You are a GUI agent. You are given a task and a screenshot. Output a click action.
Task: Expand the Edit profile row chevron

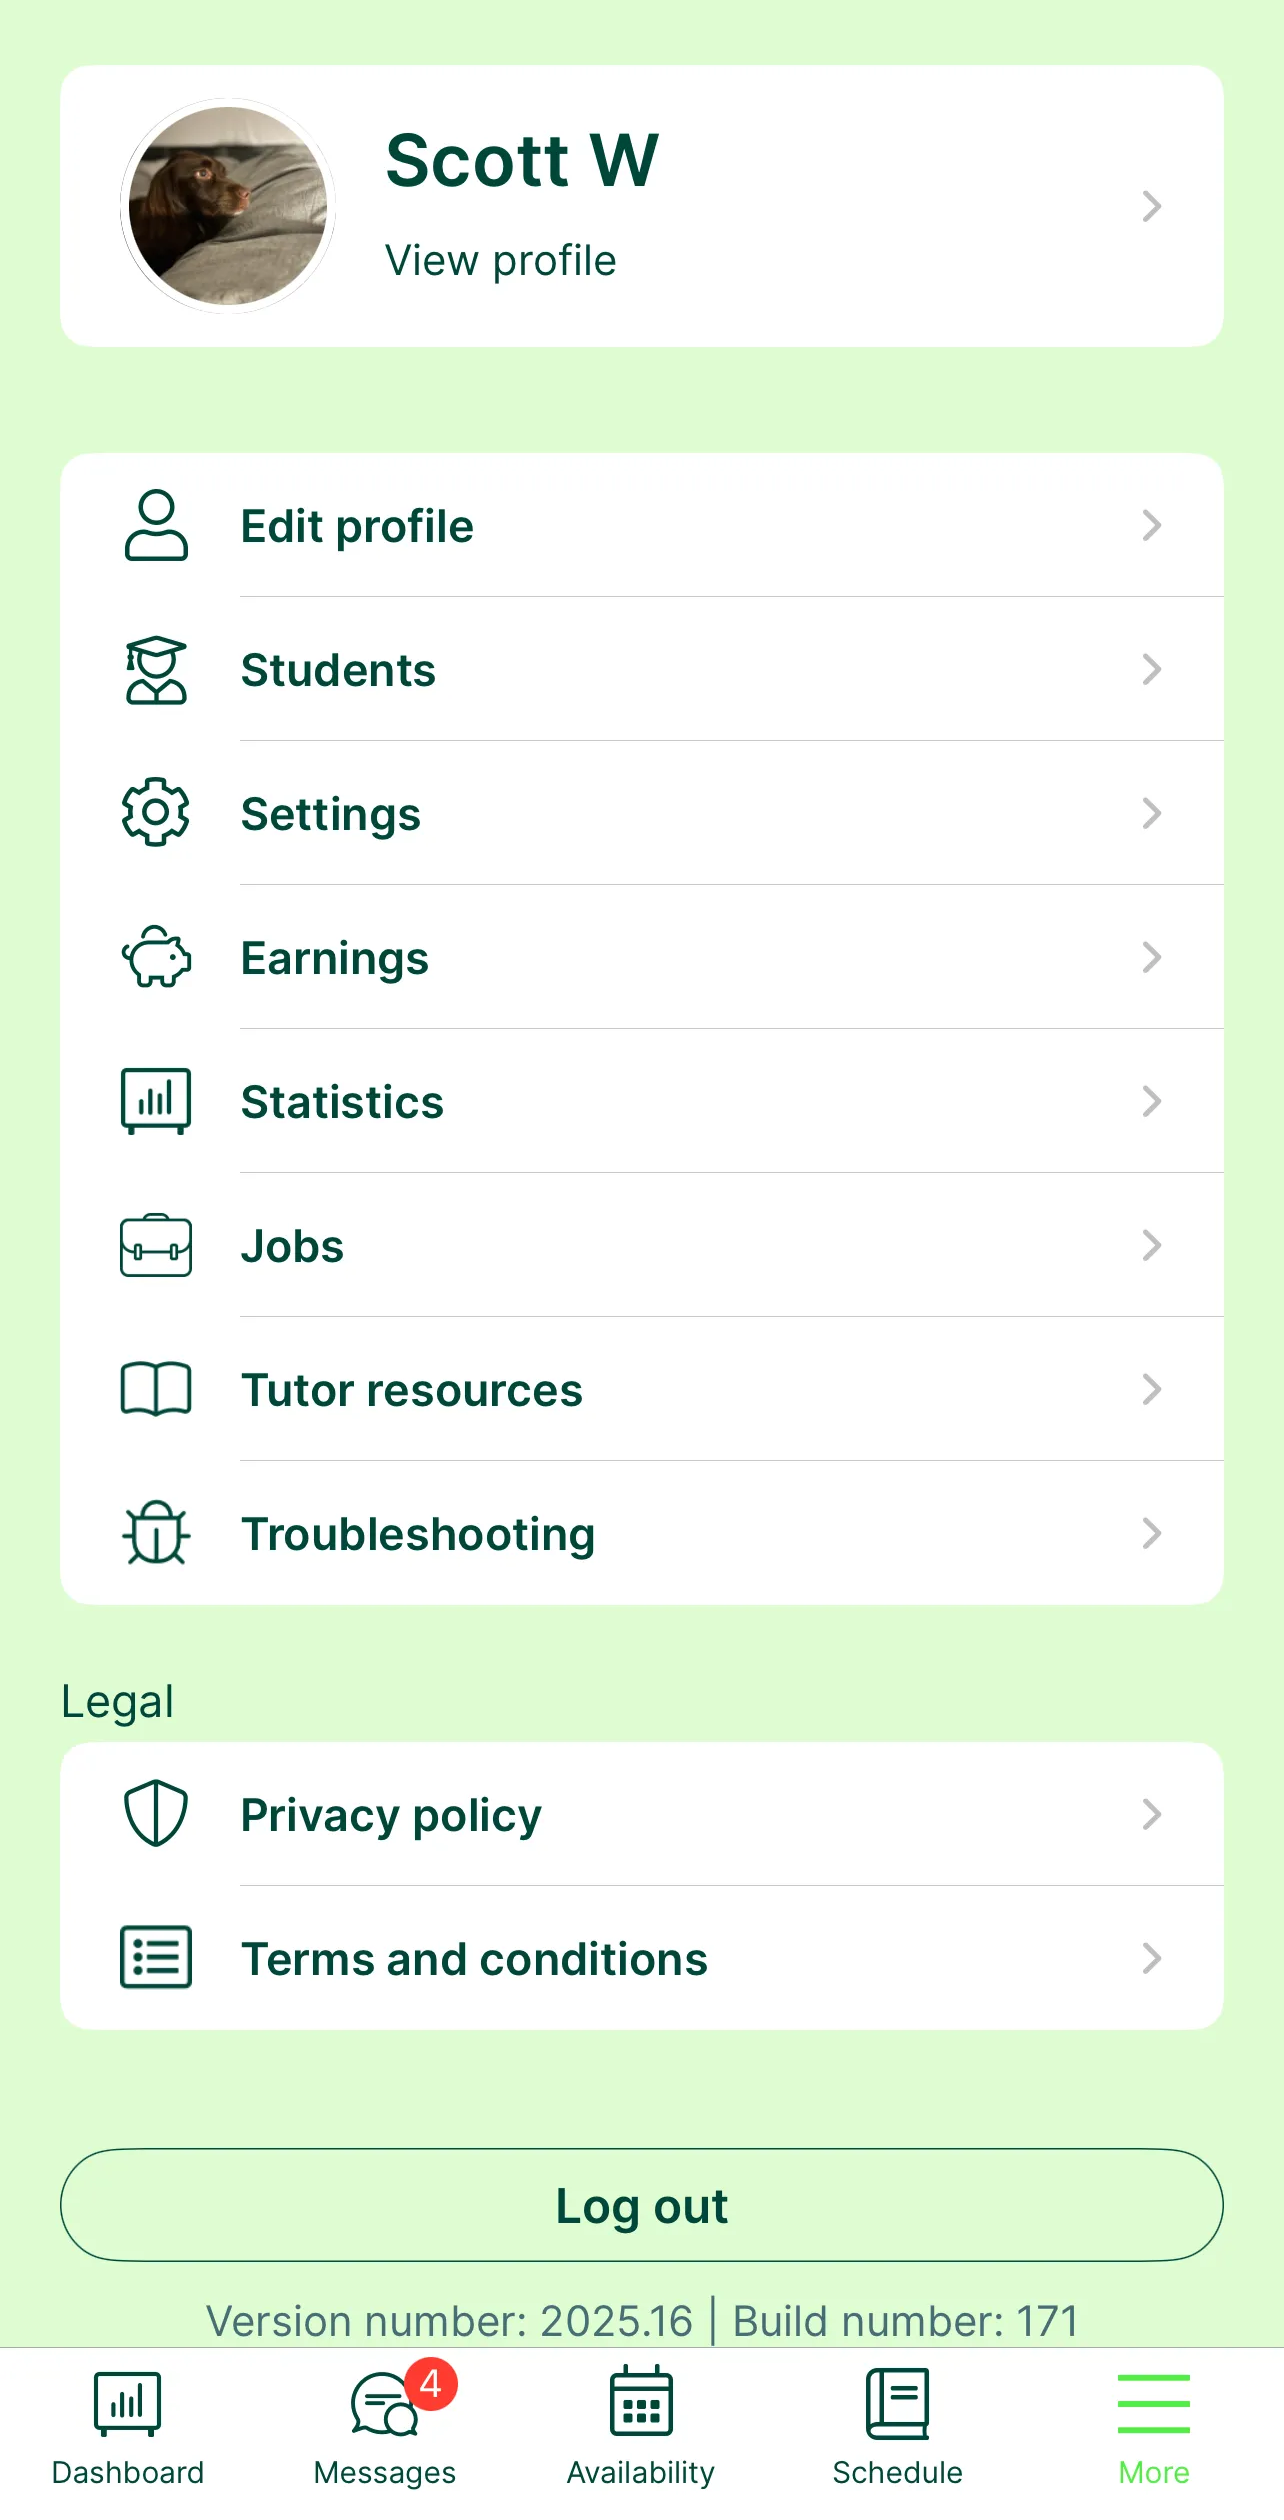click(x=1152, y=525)
